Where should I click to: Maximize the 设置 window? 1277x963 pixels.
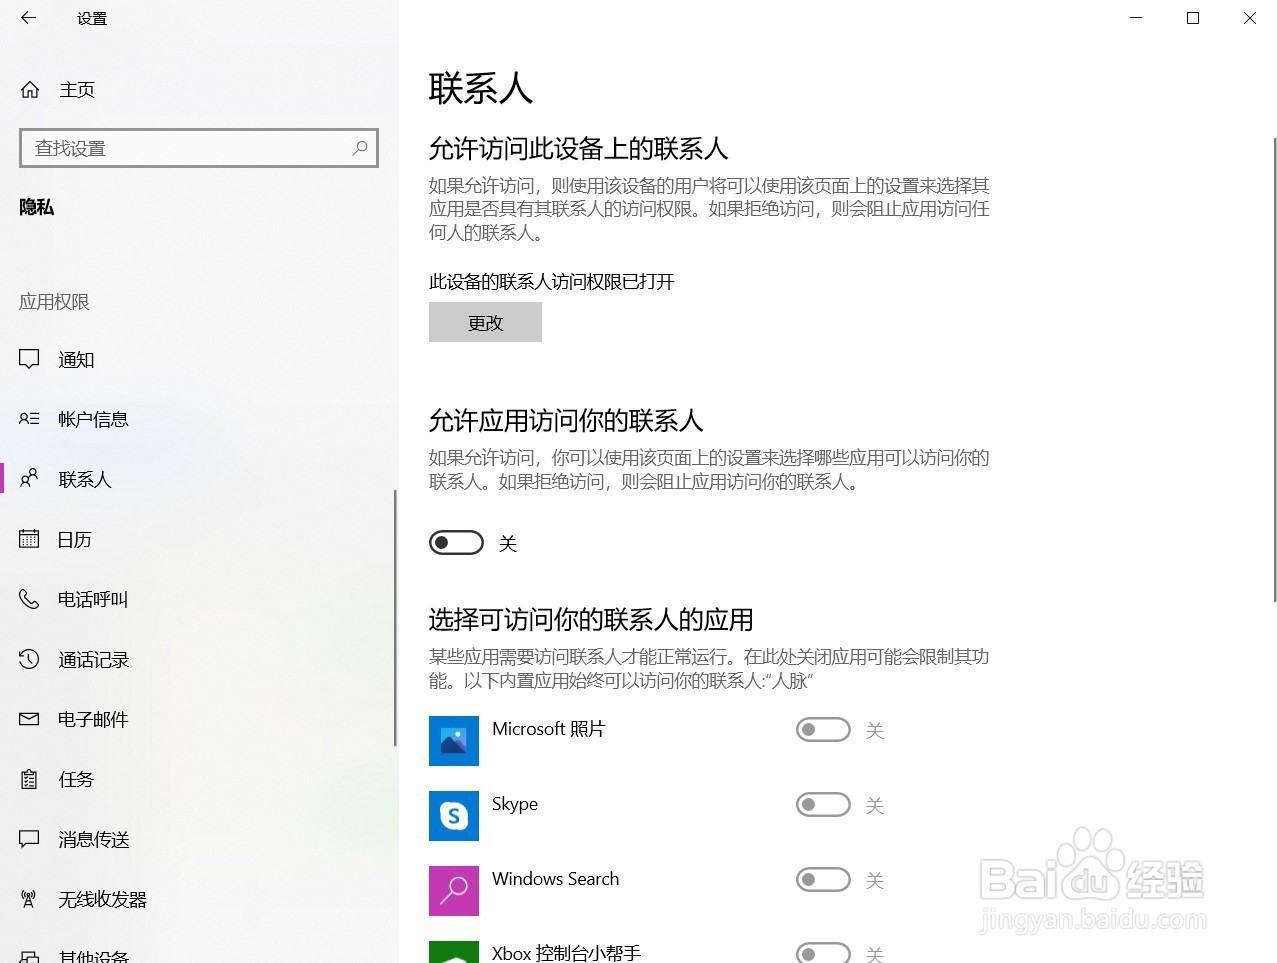pyautogui.click(x=1193, y=18)
